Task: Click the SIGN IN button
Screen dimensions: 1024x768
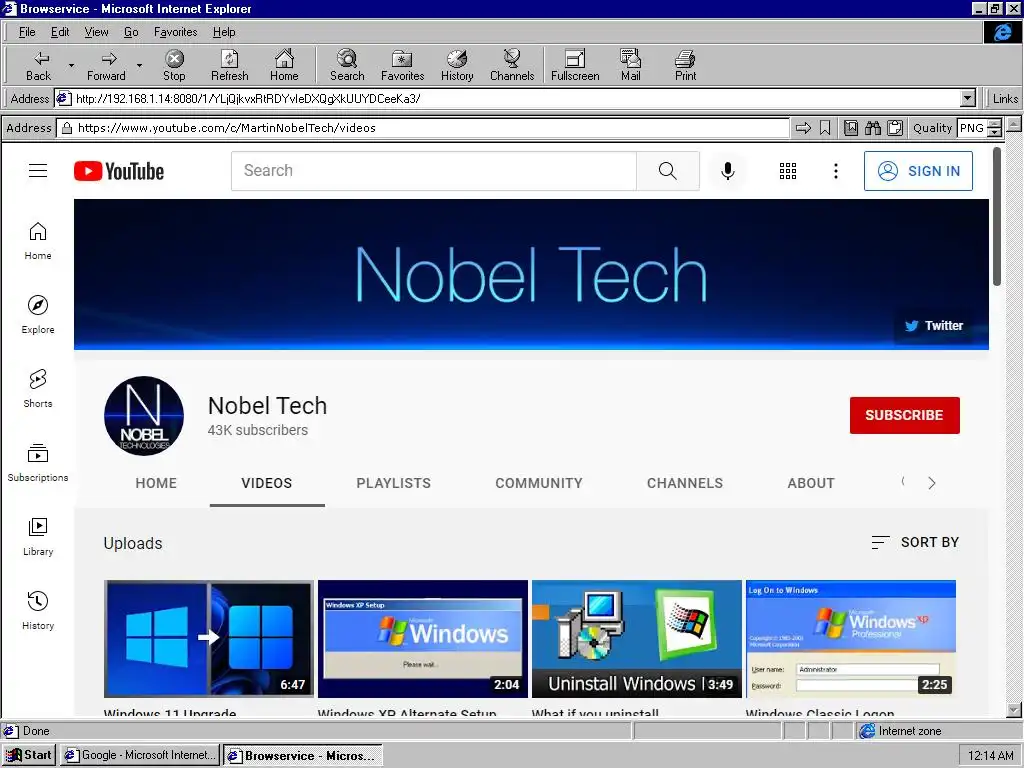Action: click(x=918, y=171)
